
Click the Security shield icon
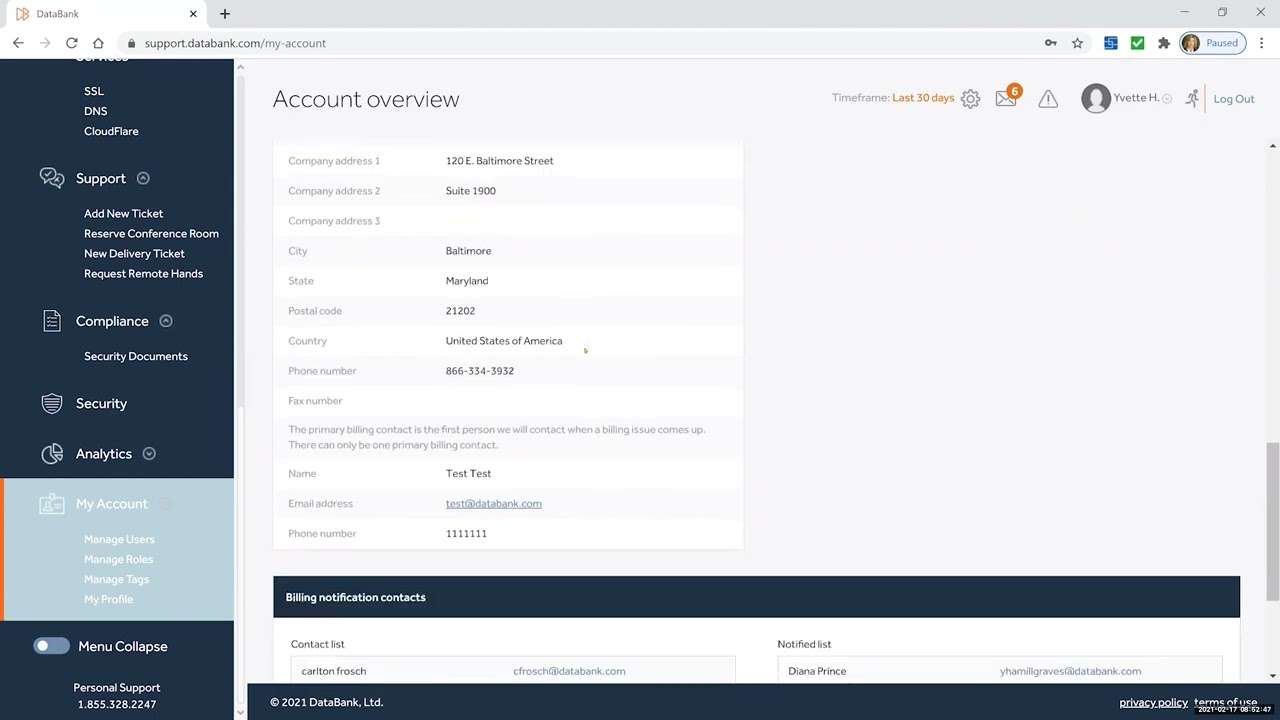[52, 403]
